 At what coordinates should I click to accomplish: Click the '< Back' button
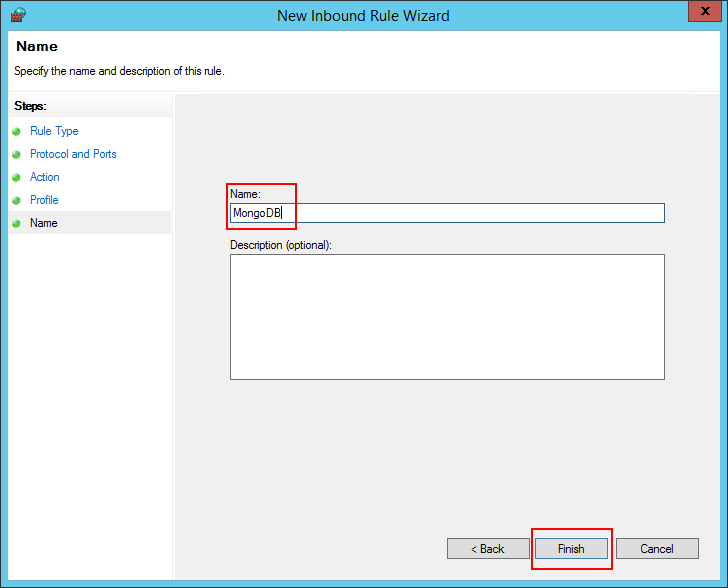(x=488, y=549)
